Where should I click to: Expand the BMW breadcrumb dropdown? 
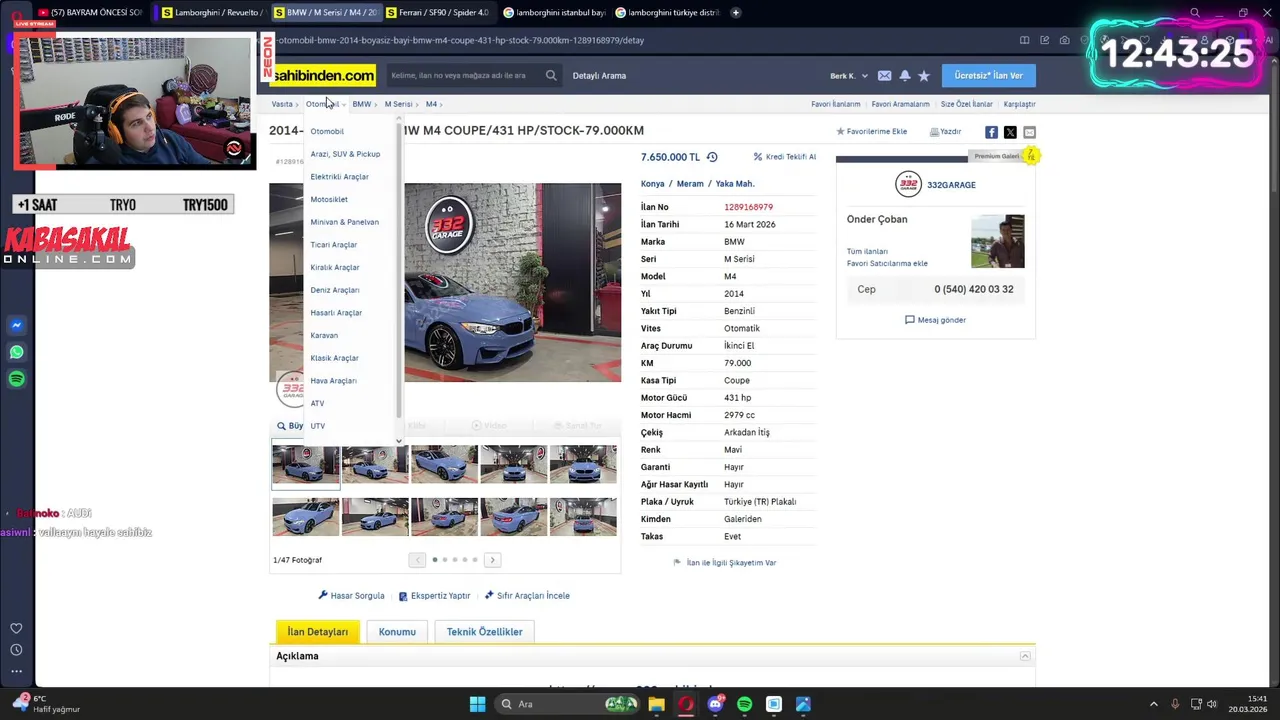click(364, 104)
